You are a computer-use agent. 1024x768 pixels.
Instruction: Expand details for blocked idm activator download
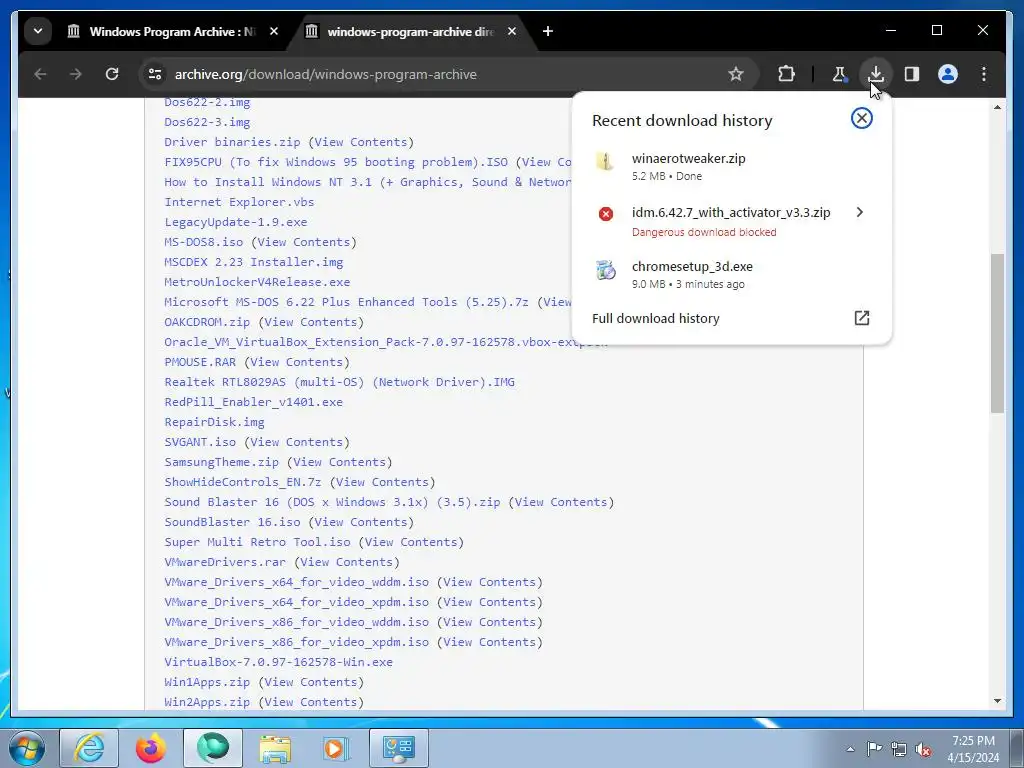coord(859,212)
